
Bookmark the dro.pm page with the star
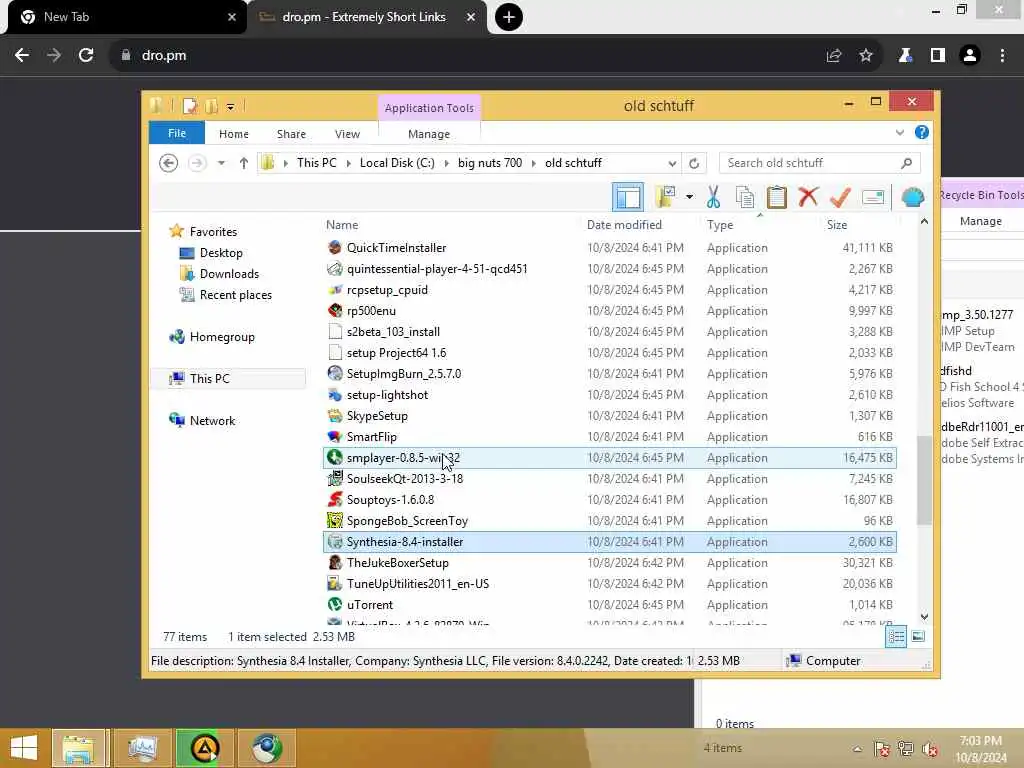[x=865, y=56]
